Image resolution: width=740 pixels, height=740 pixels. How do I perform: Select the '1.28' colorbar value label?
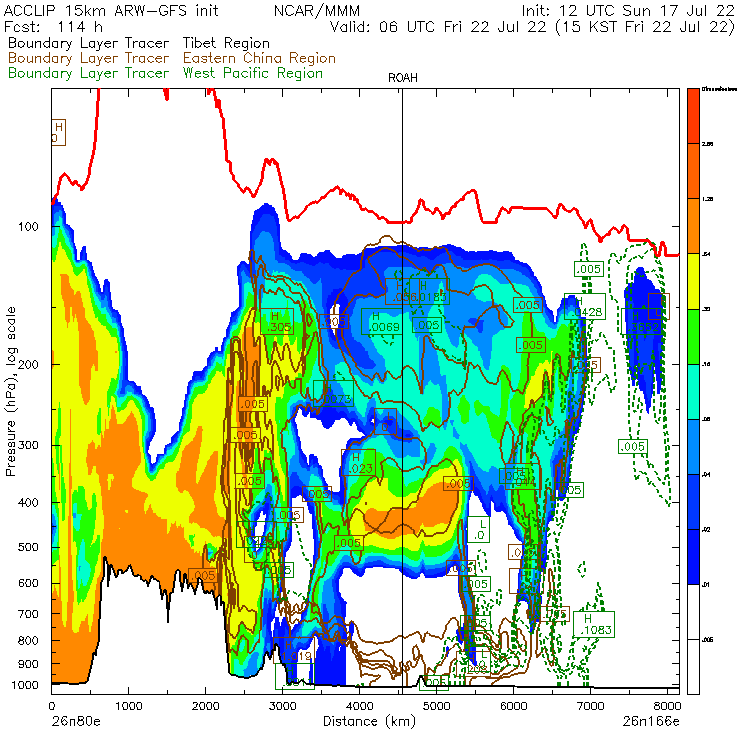click(x=706, y=199)
